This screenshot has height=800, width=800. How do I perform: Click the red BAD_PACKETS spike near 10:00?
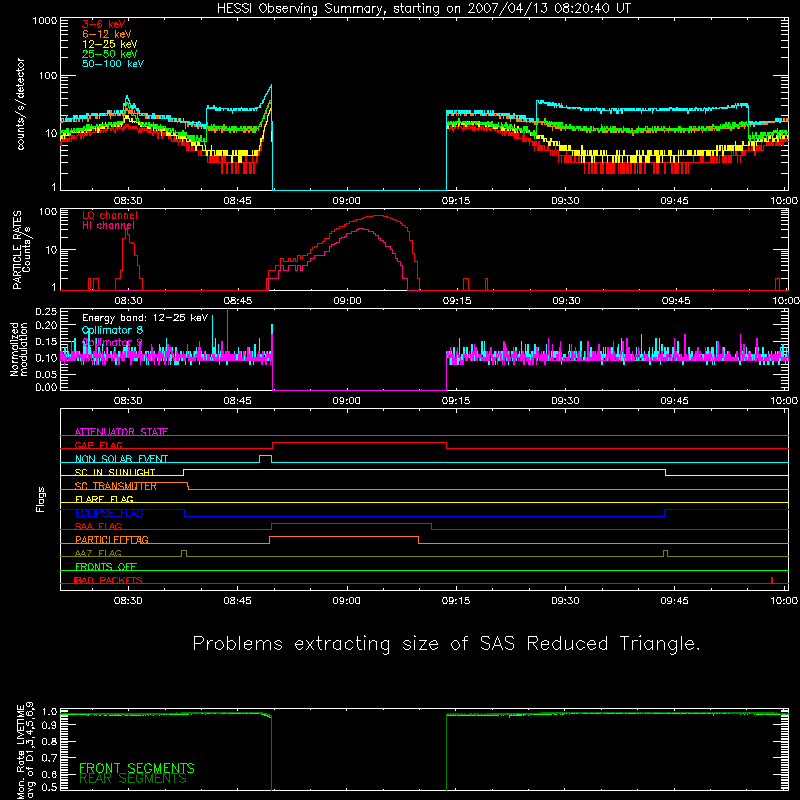[772, 580]
